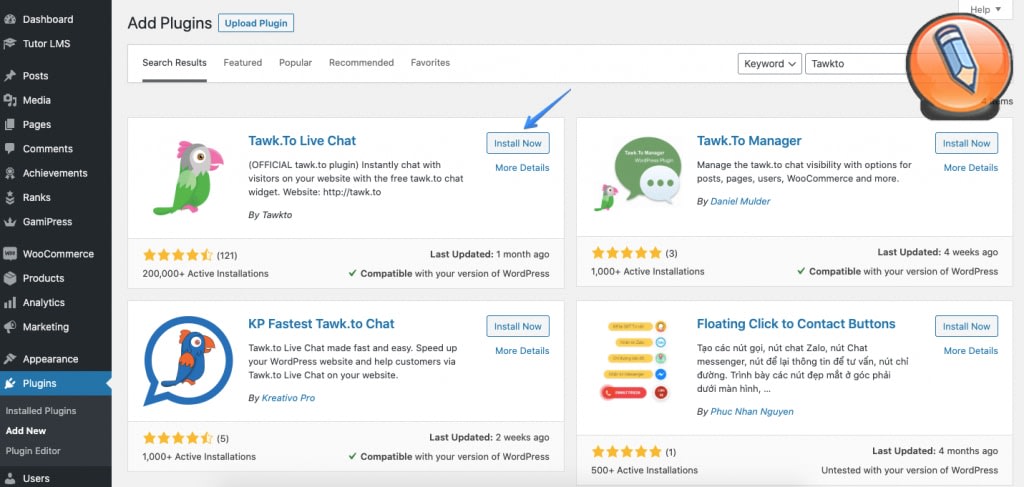The image size is (1024, 487).
Task: Switch to the Popular tab
Action: 295,63
